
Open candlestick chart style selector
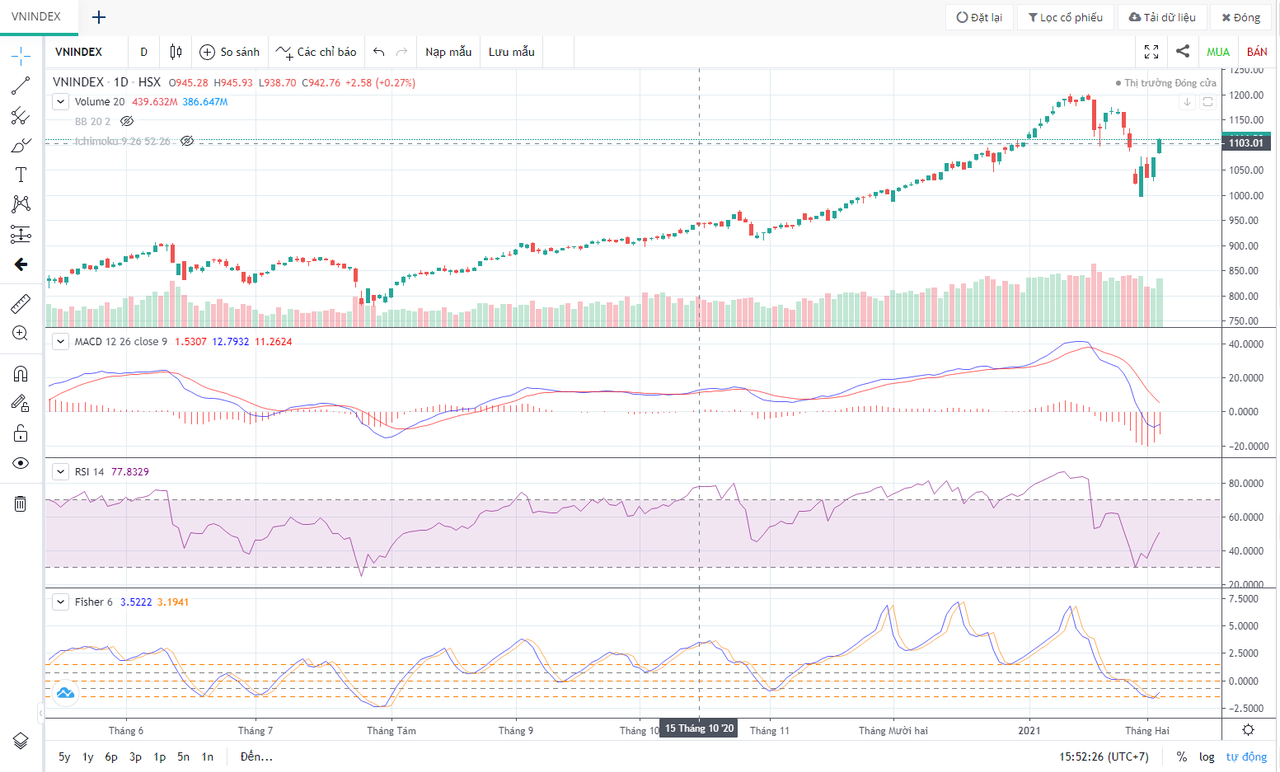tap(176, 52)
